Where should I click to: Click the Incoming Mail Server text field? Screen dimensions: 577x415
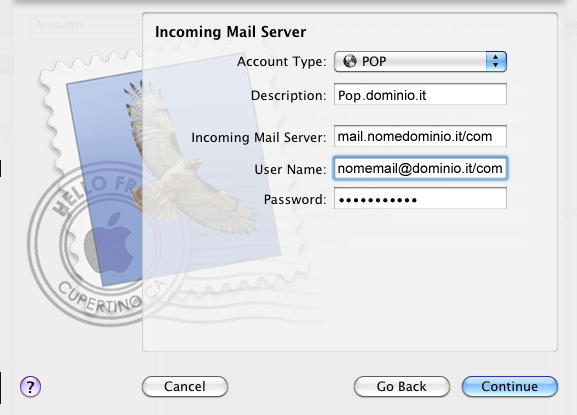tap(420, 136)
